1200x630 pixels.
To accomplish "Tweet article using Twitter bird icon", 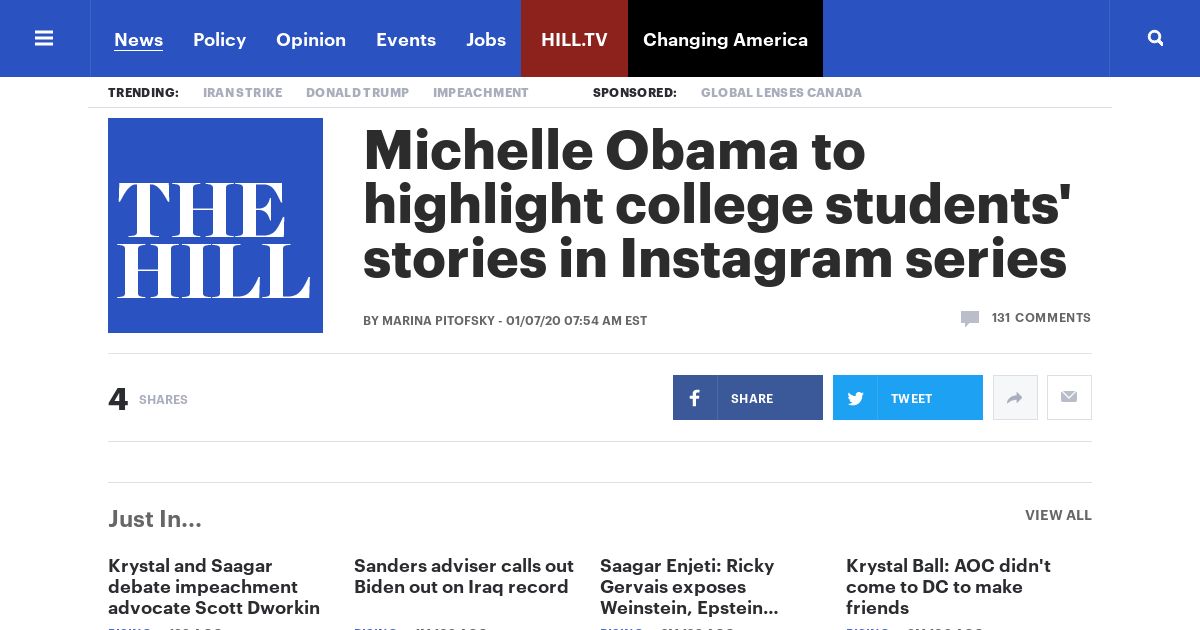I will [855, 398].
